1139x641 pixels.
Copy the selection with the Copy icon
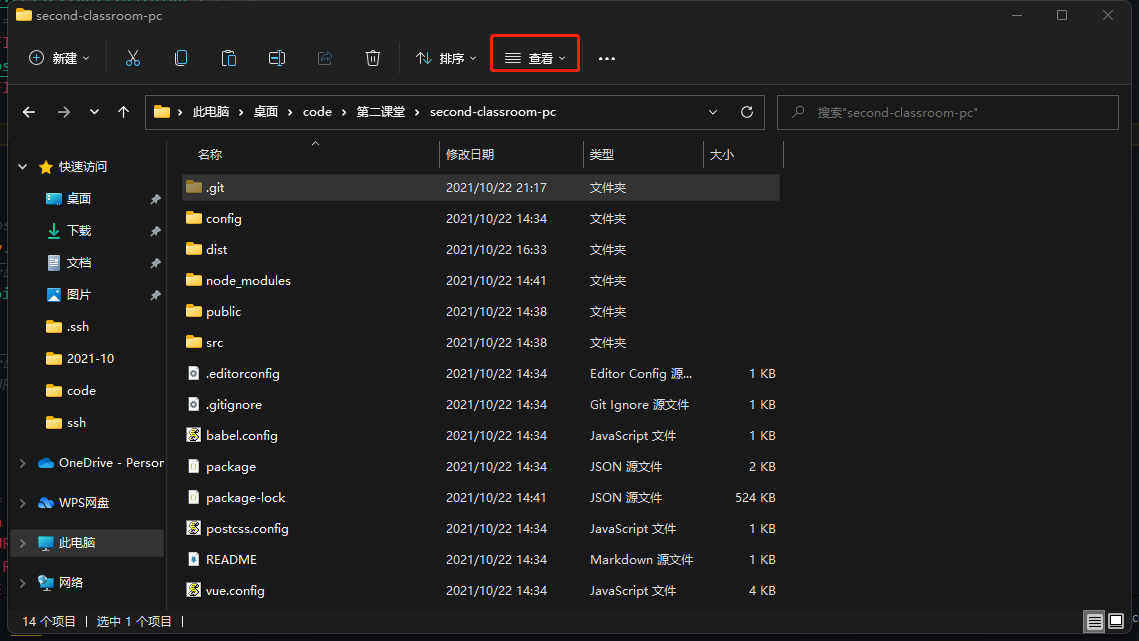click(181, 58)
